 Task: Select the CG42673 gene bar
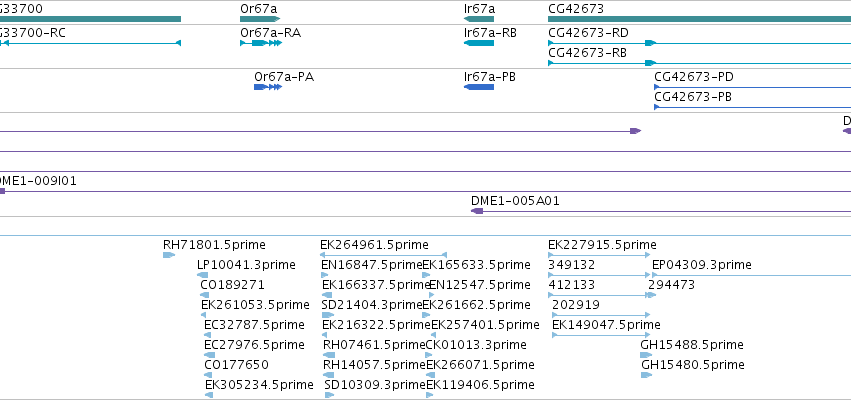point(700,19)
